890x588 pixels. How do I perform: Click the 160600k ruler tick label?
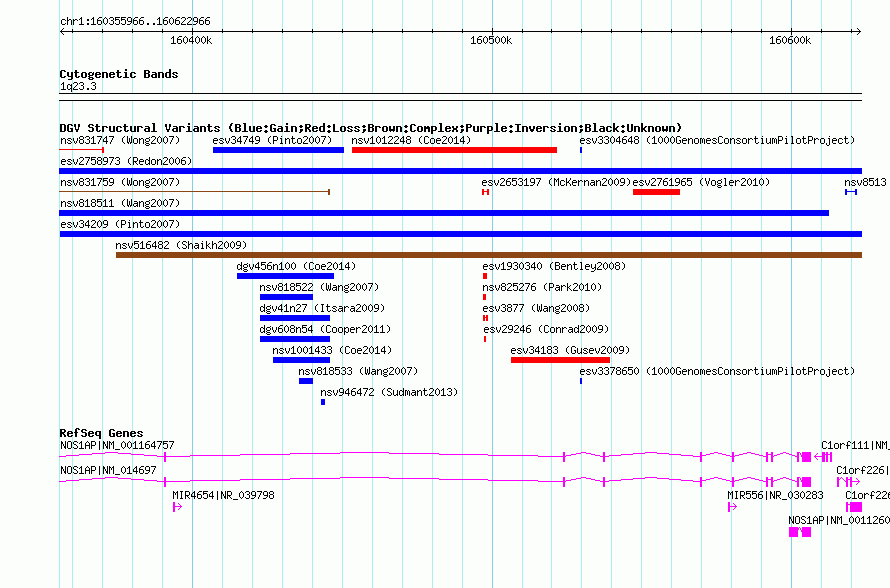tap(790, 41)
